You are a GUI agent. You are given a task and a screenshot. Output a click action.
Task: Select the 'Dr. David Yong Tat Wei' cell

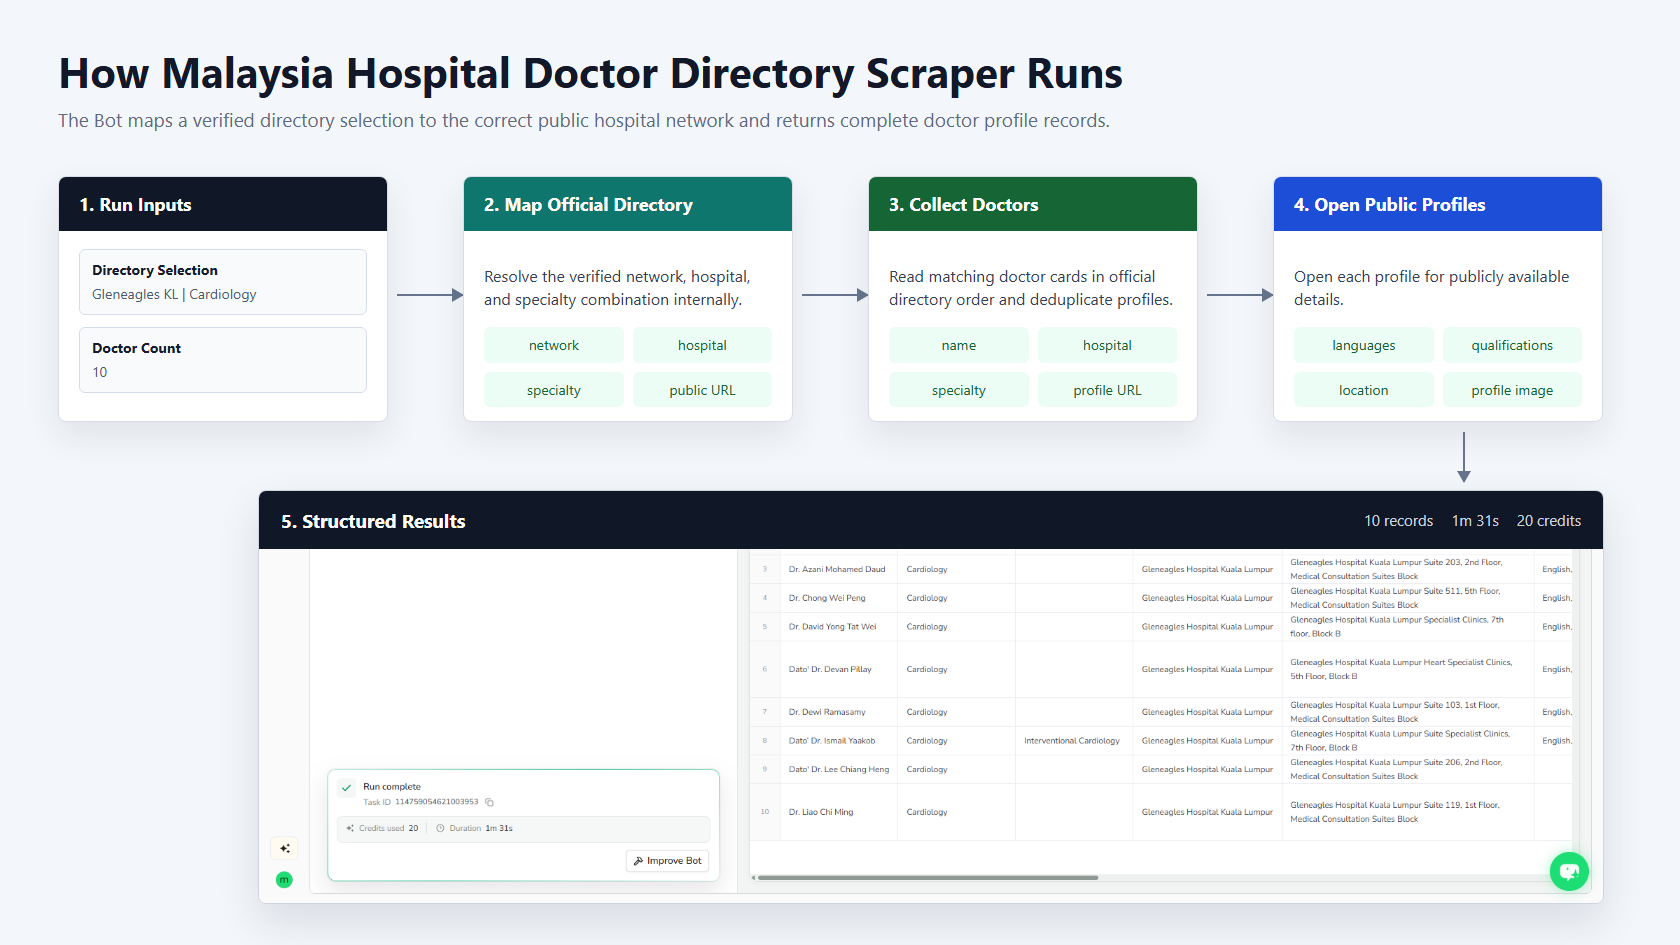pos(837,627)
